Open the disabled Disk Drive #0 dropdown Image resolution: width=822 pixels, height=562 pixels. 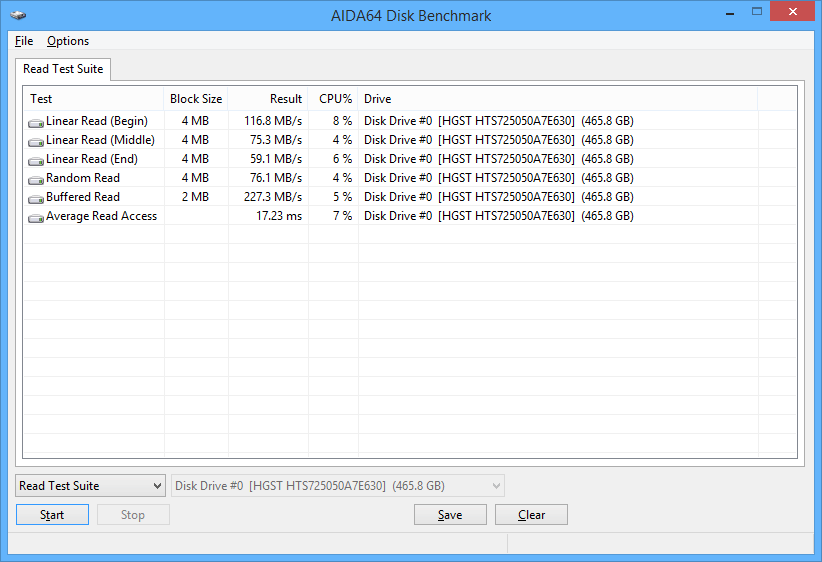pyautogui.click(x=338, y=486)
